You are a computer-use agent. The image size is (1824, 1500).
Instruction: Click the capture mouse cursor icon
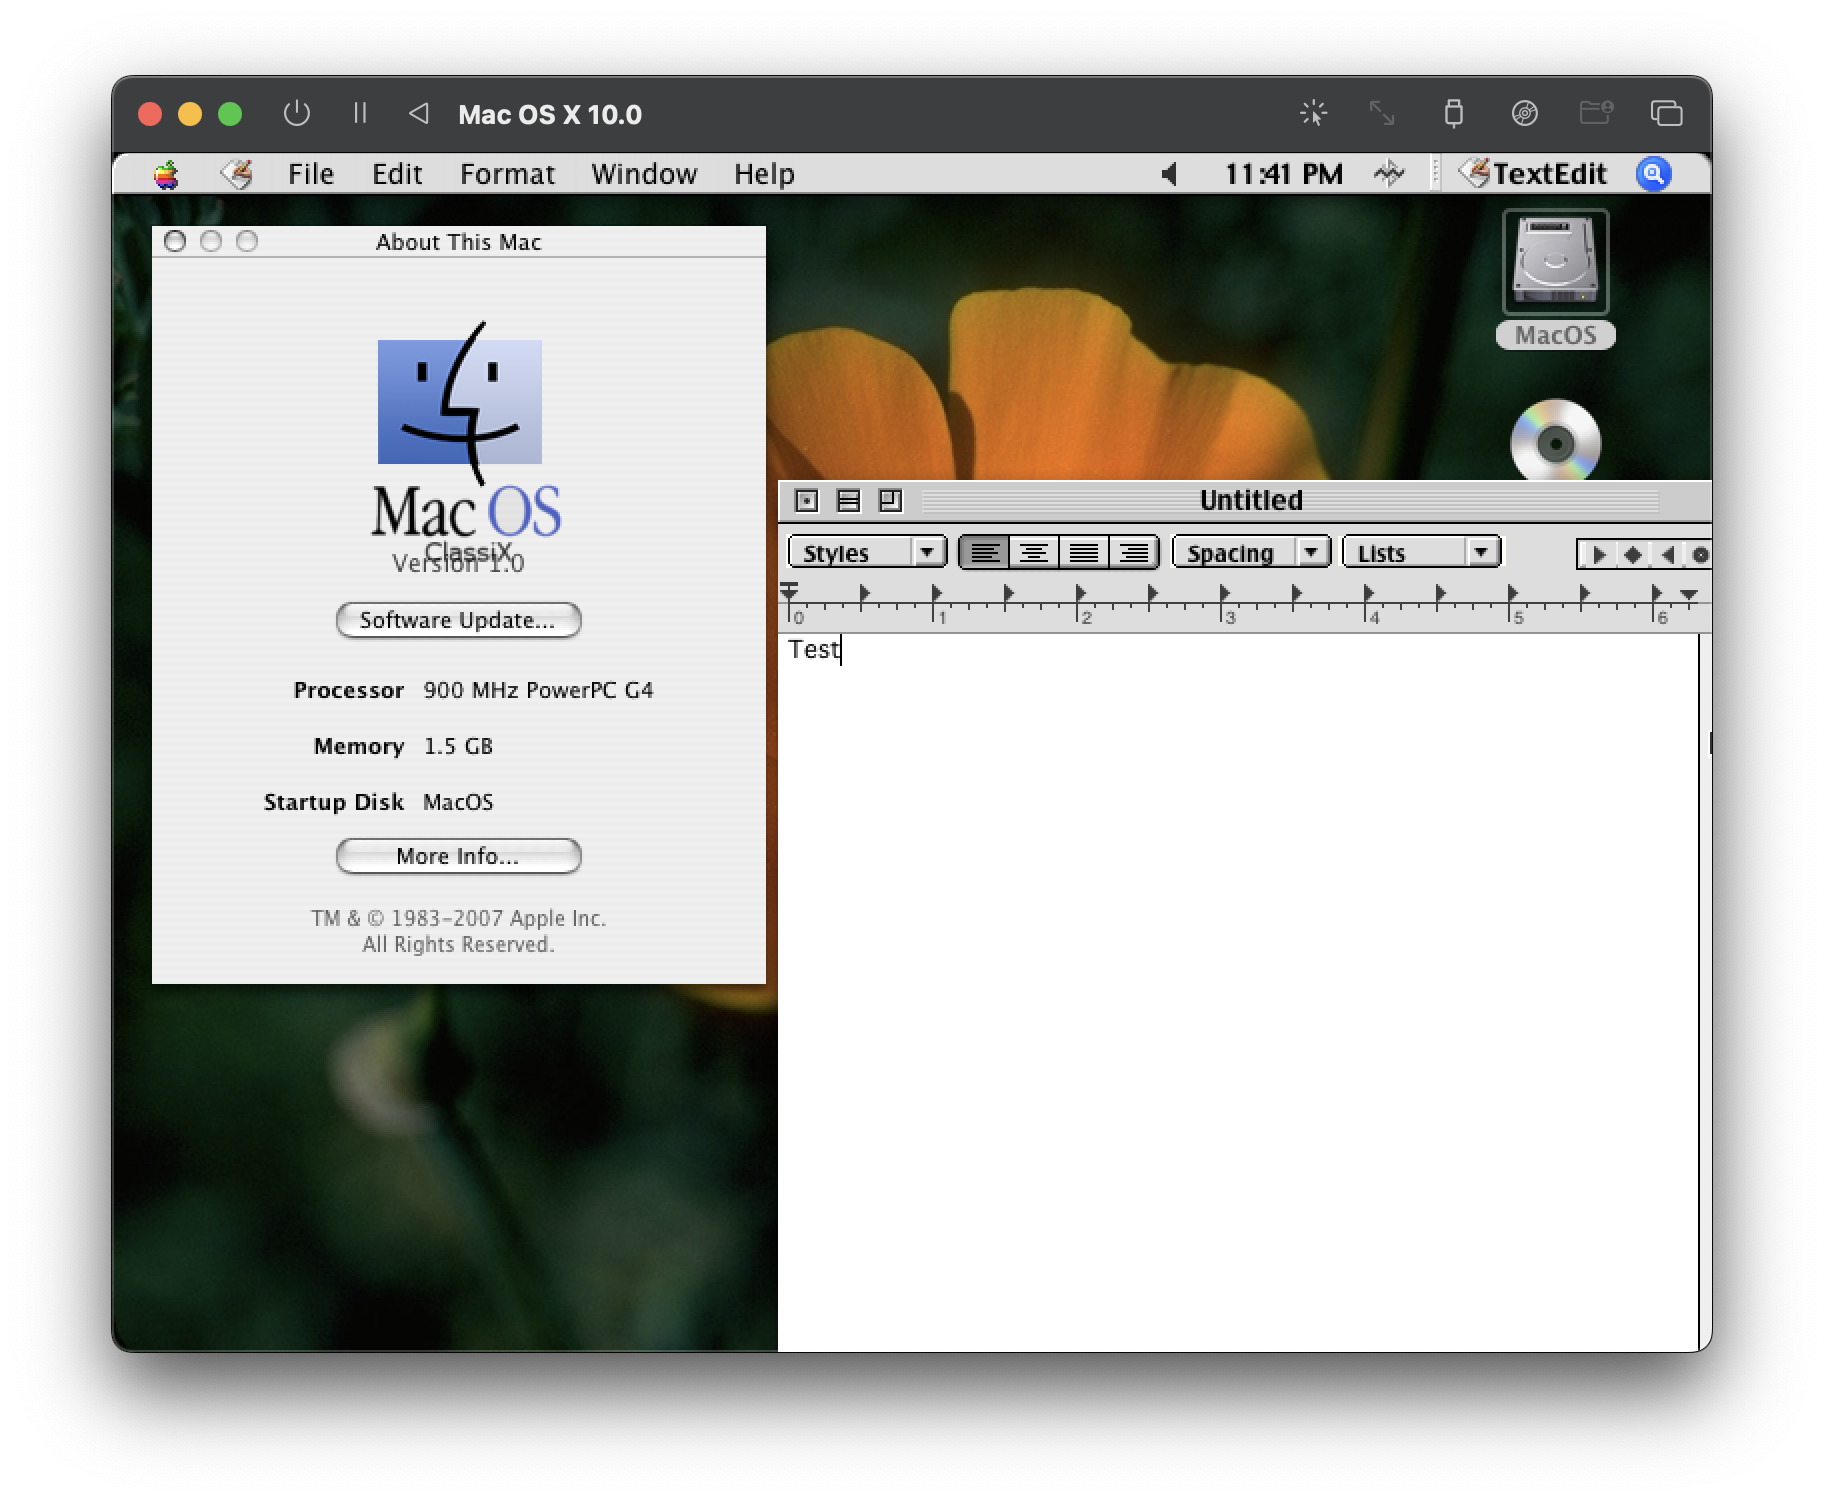(x=1313, y=113)
